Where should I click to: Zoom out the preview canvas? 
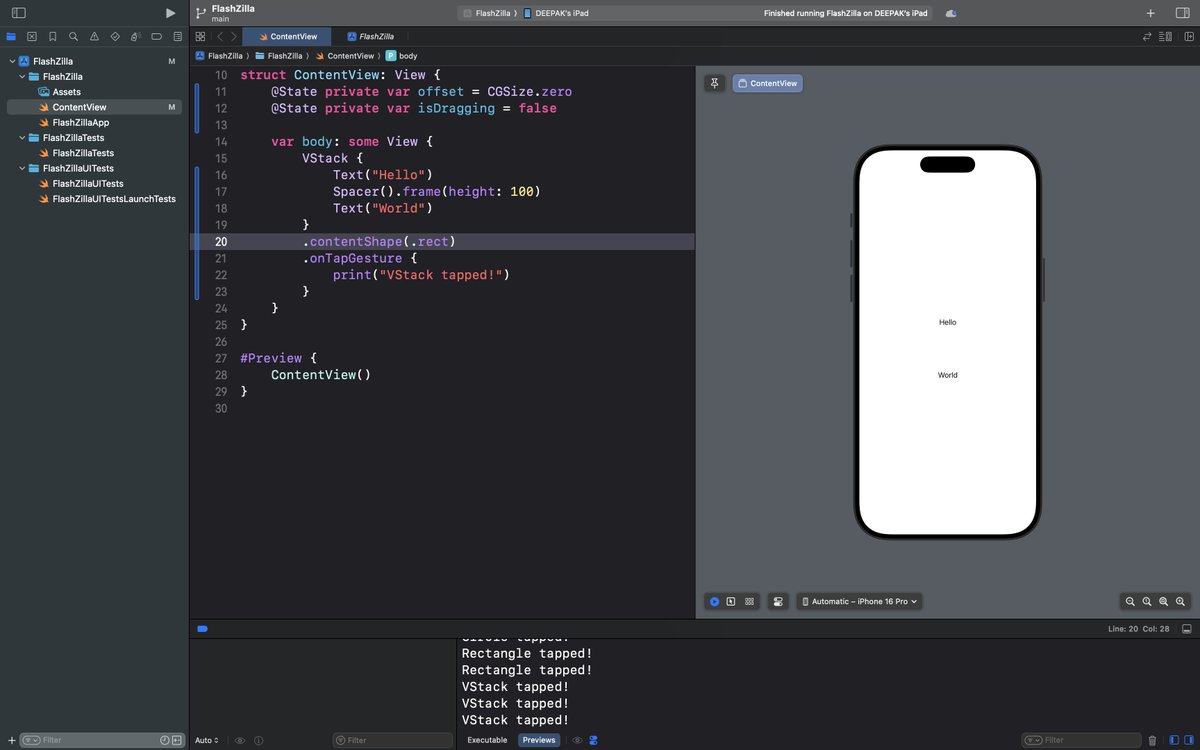1130,601
